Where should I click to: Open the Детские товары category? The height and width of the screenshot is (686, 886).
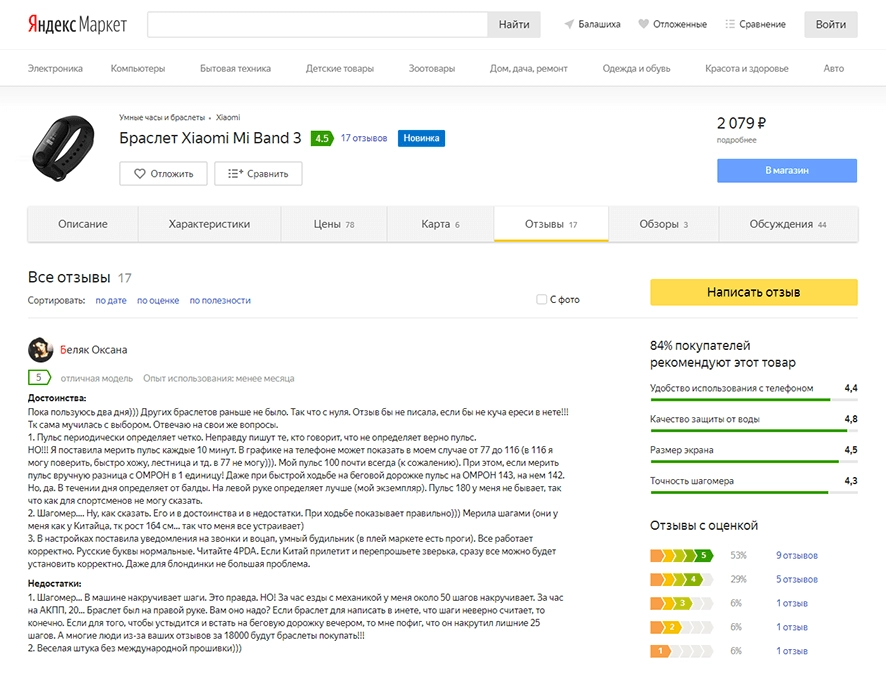(x=340, y=68)
